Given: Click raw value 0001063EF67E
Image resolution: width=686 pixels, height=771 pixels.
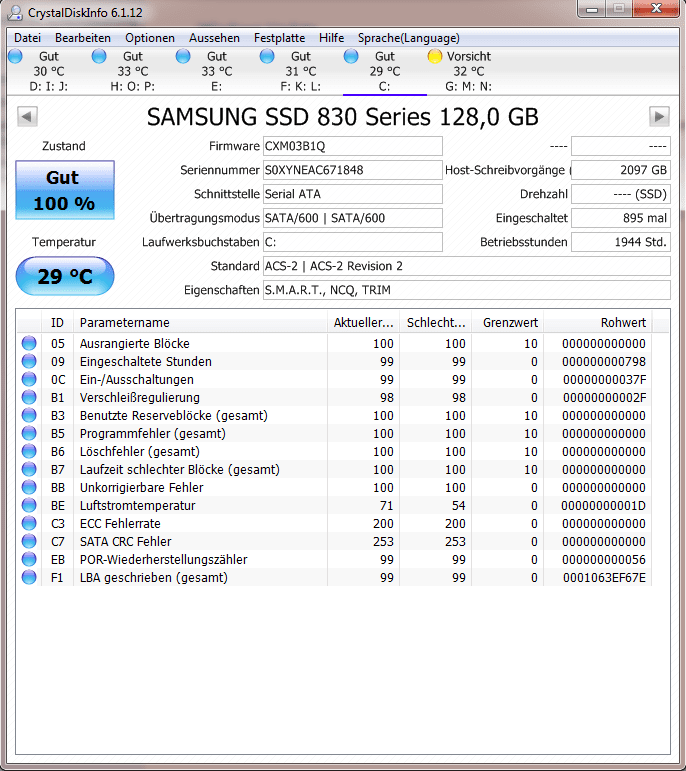Looking at the screenshot, I should point(604,577).
